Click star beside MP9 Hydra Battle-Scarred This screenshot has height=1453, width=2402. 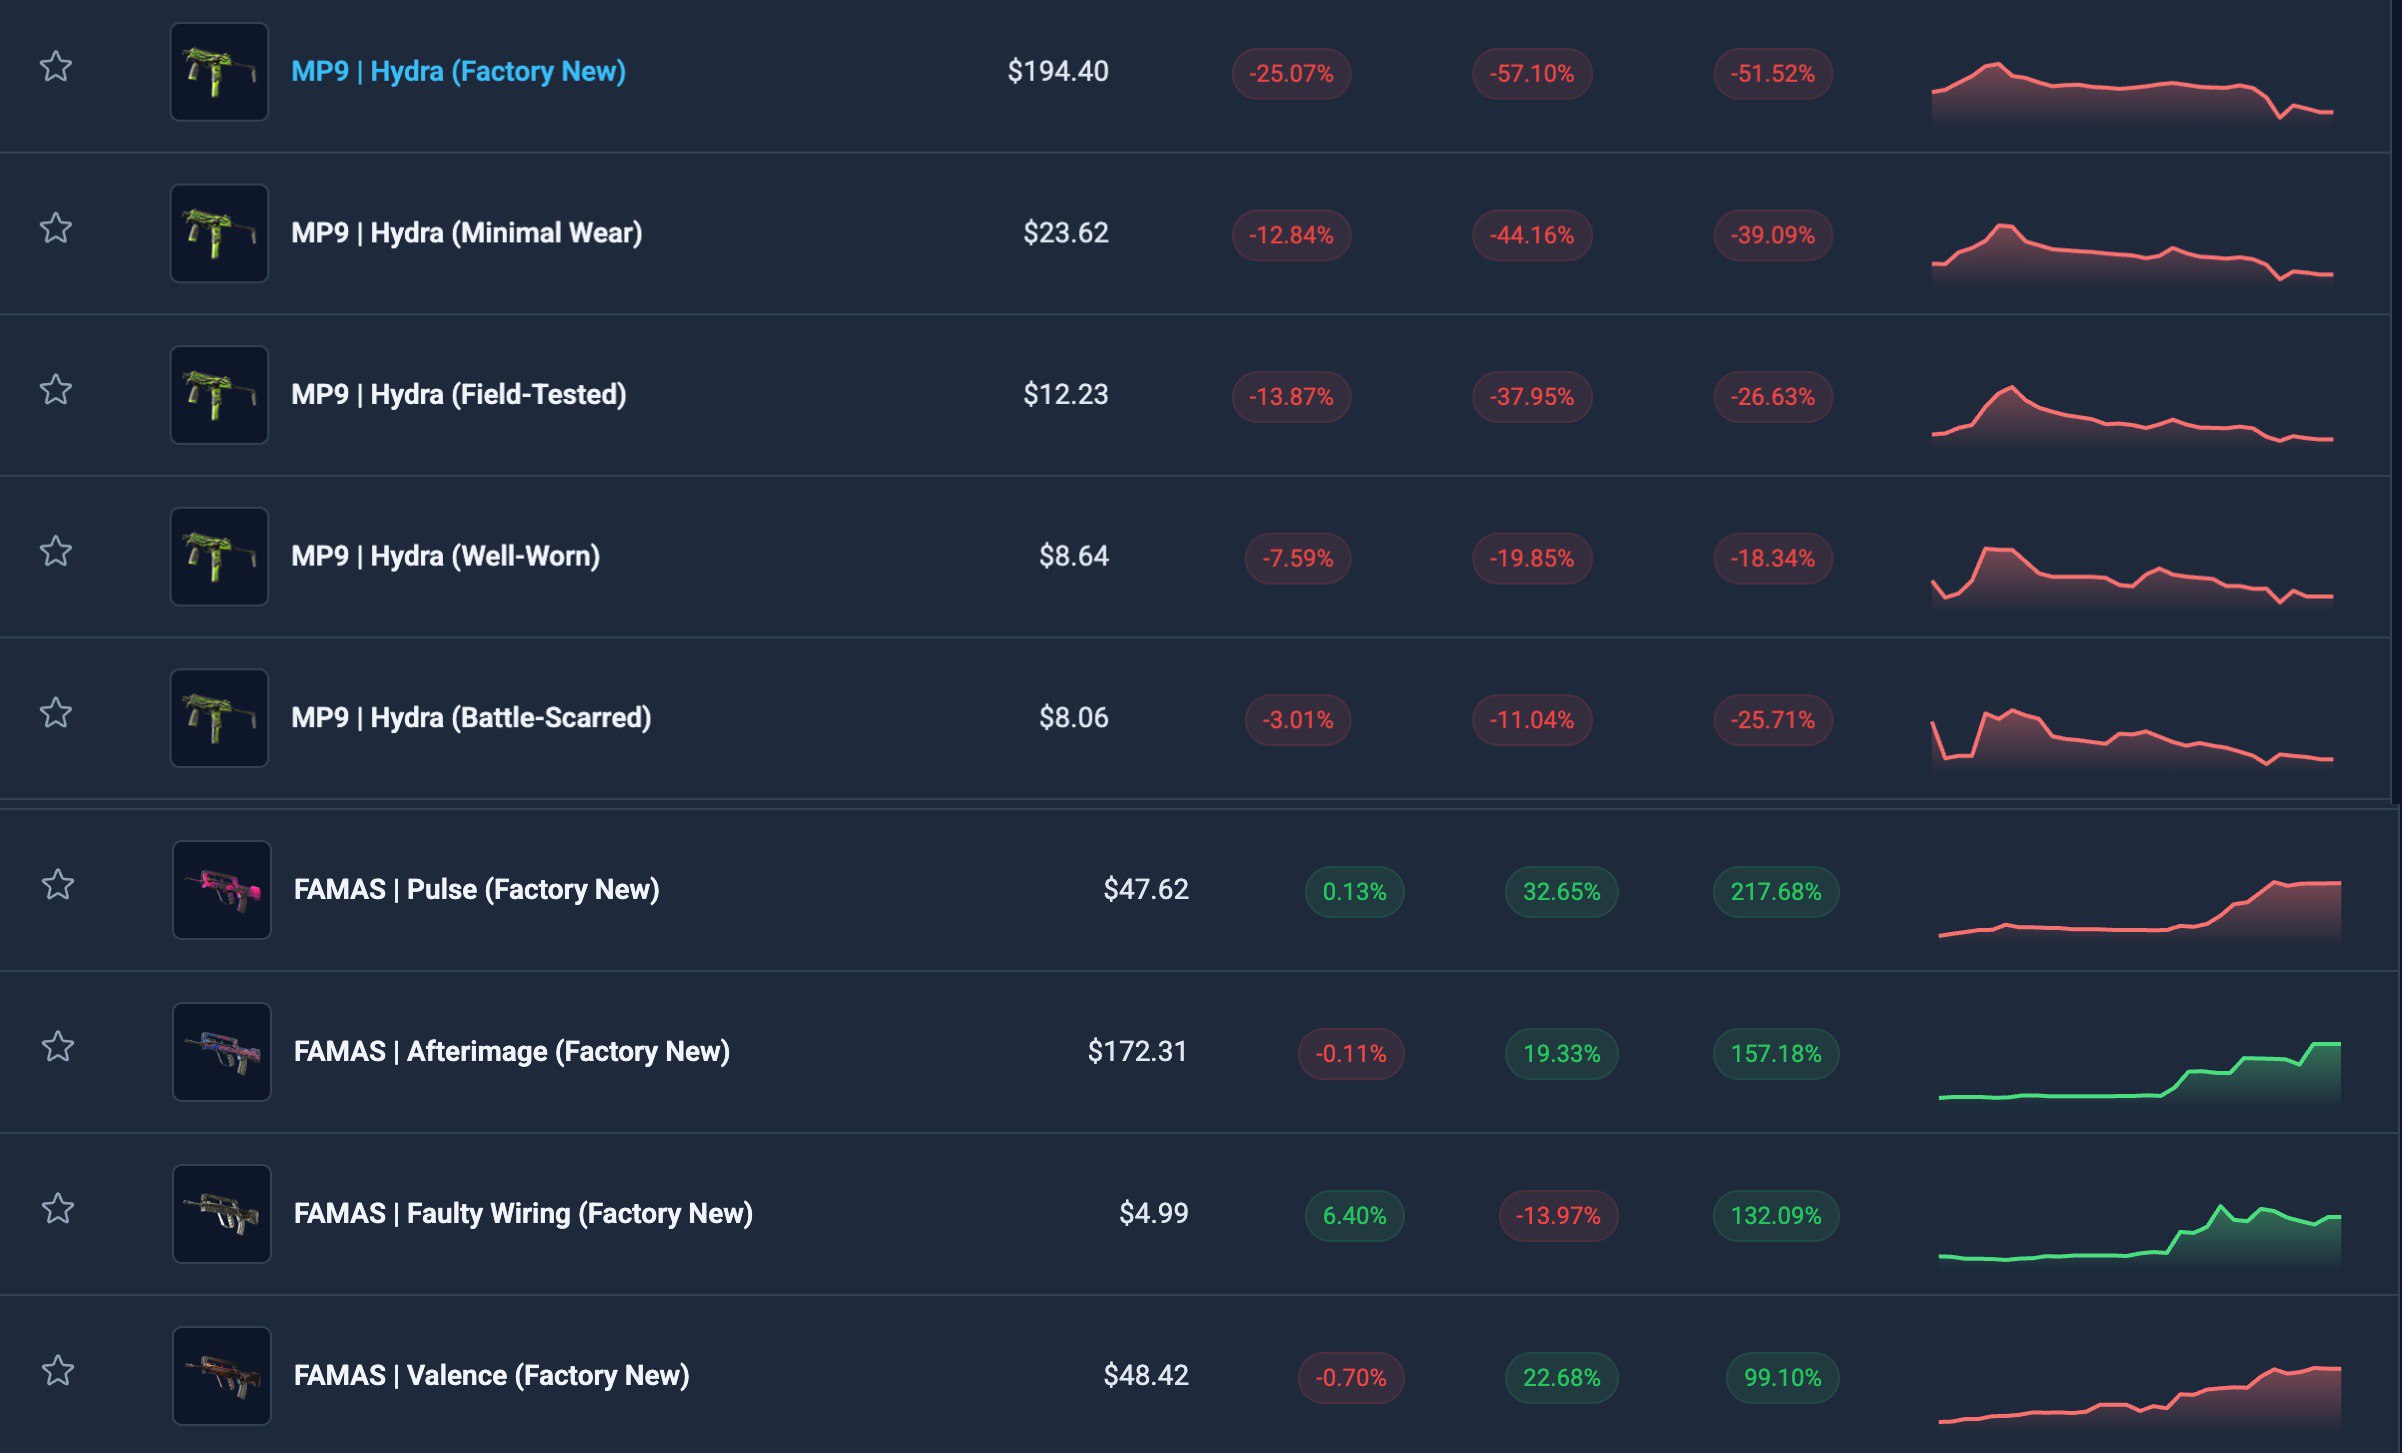pyautogui.click(x=56, y=714)
